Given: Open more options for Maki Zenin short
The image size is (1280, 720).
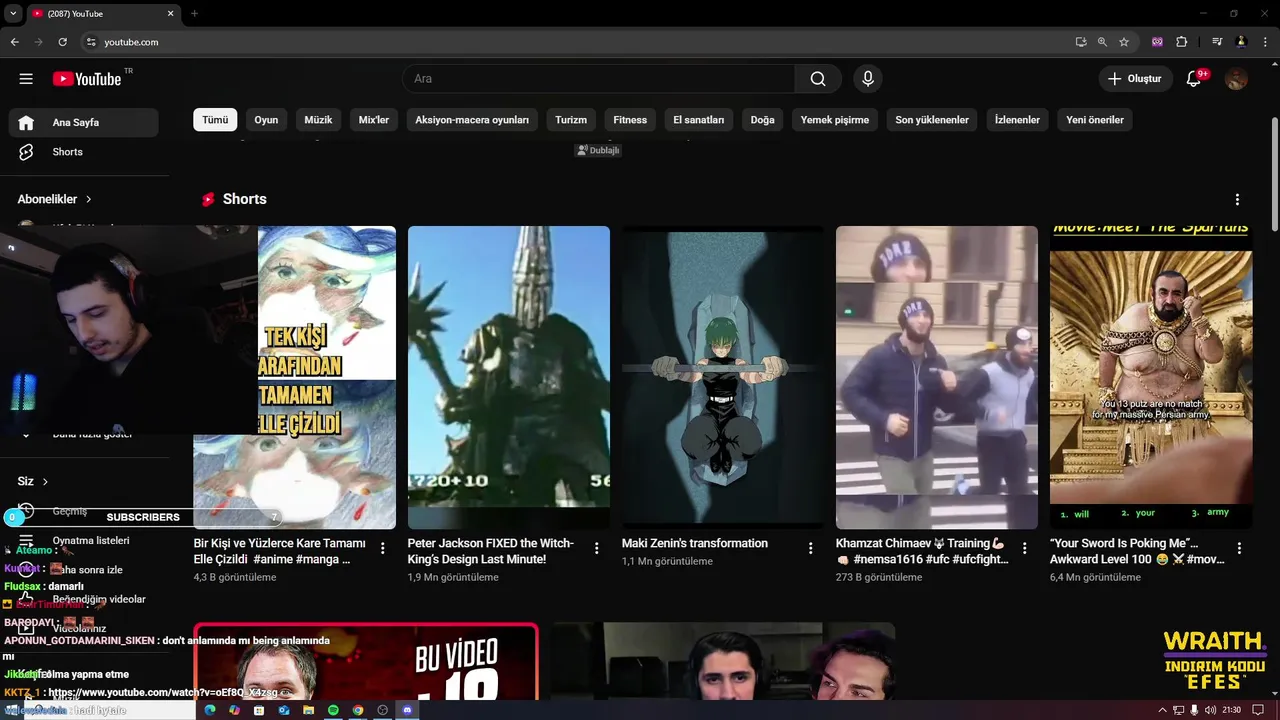Looking at the screenshot, I should pos(811,548).
